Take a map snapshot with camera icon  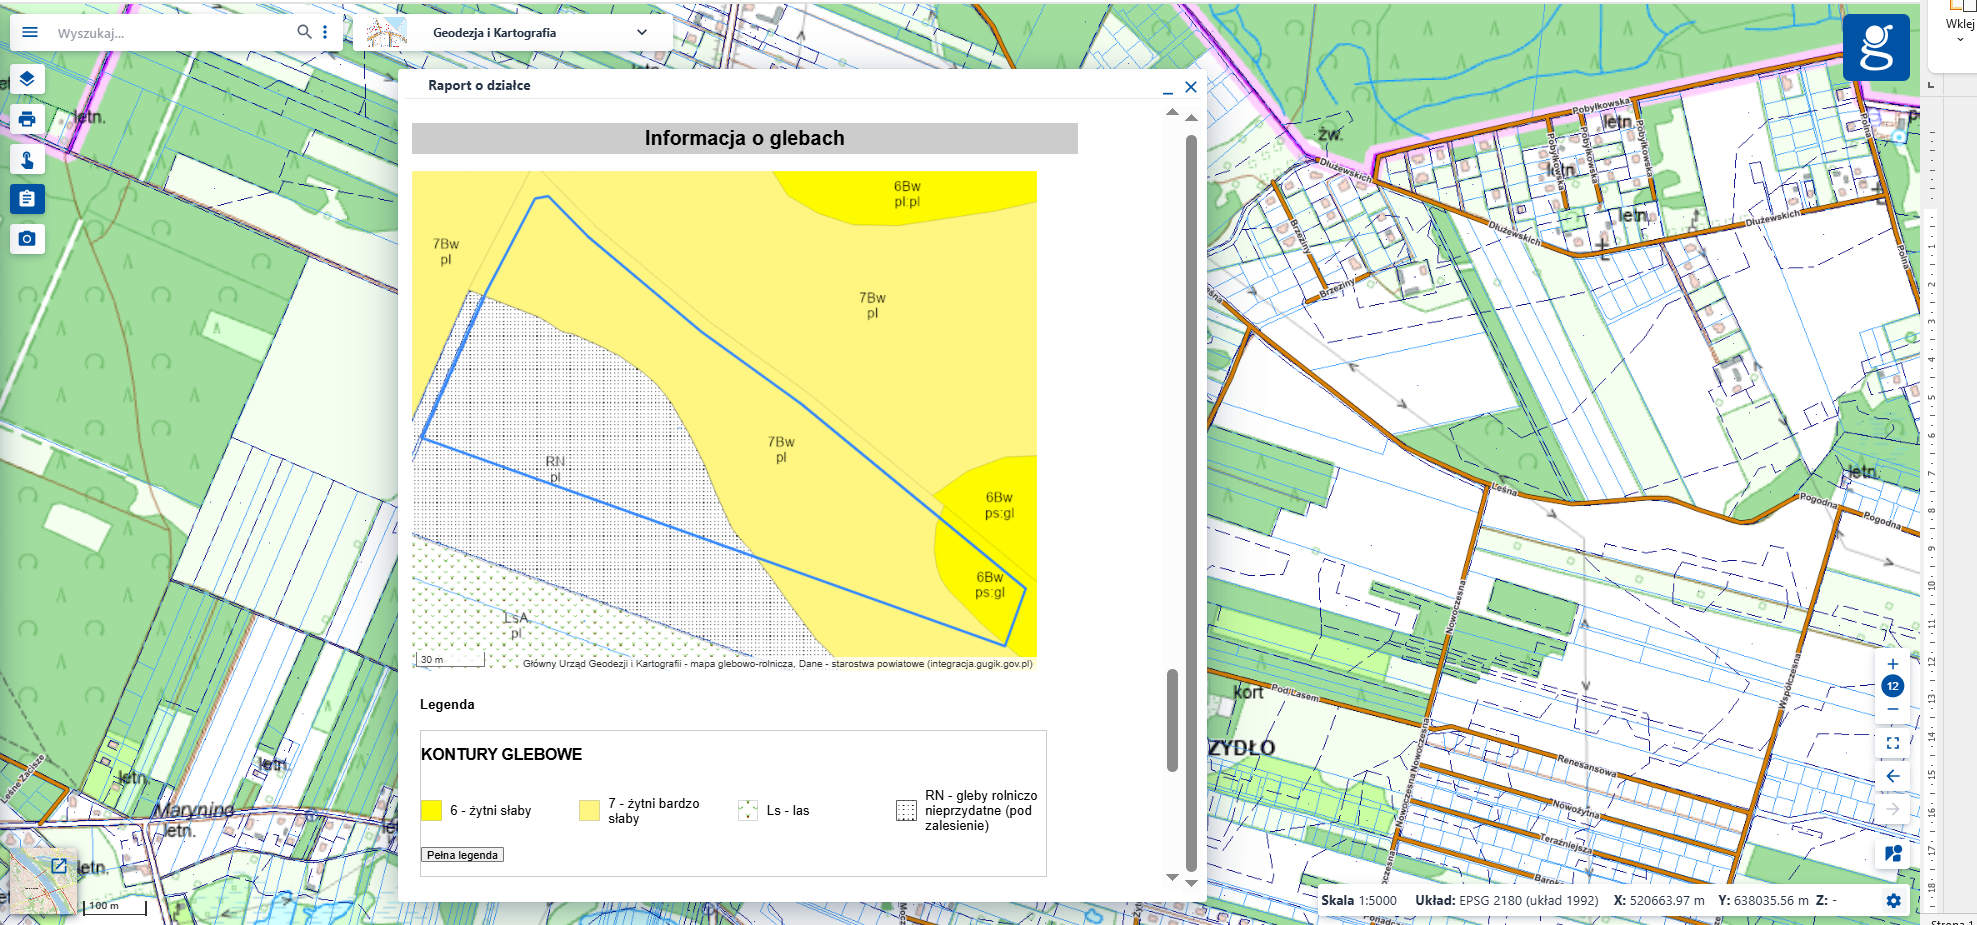coord(27,239)
